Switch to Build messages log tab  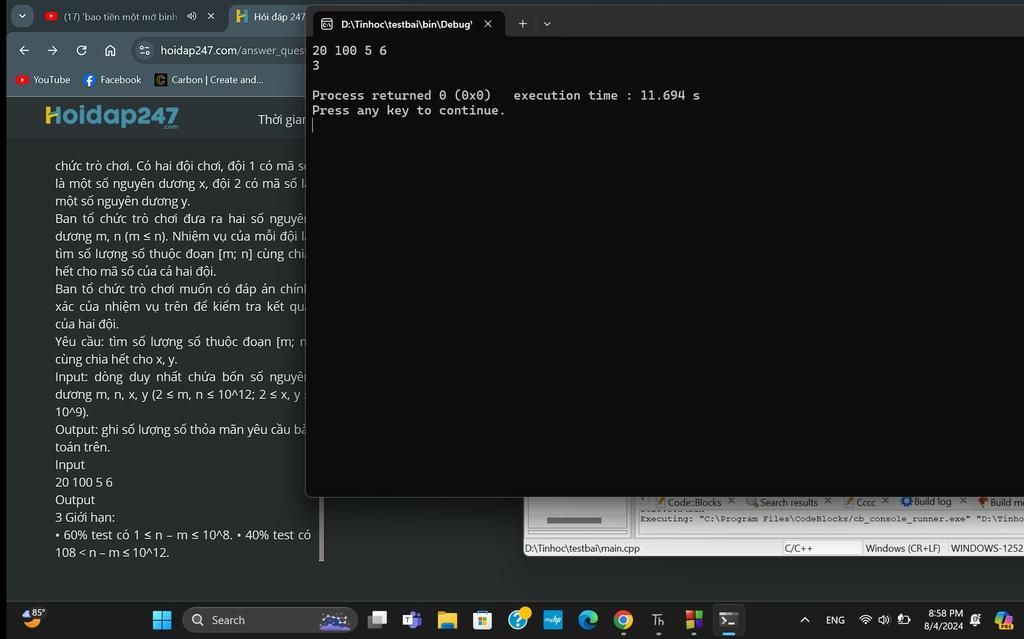pyautogui.click(x=1000, y=502)
